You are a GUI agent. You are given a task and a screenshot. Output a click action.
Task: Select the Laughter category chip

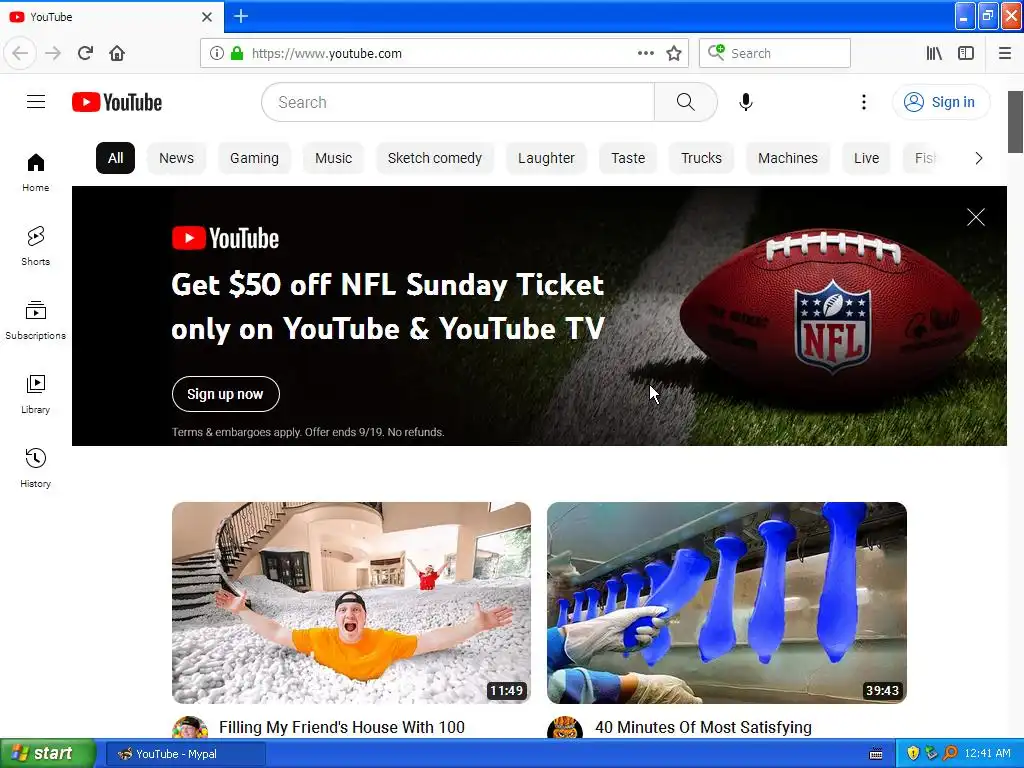pyautogui.click(x=546, y=158)
